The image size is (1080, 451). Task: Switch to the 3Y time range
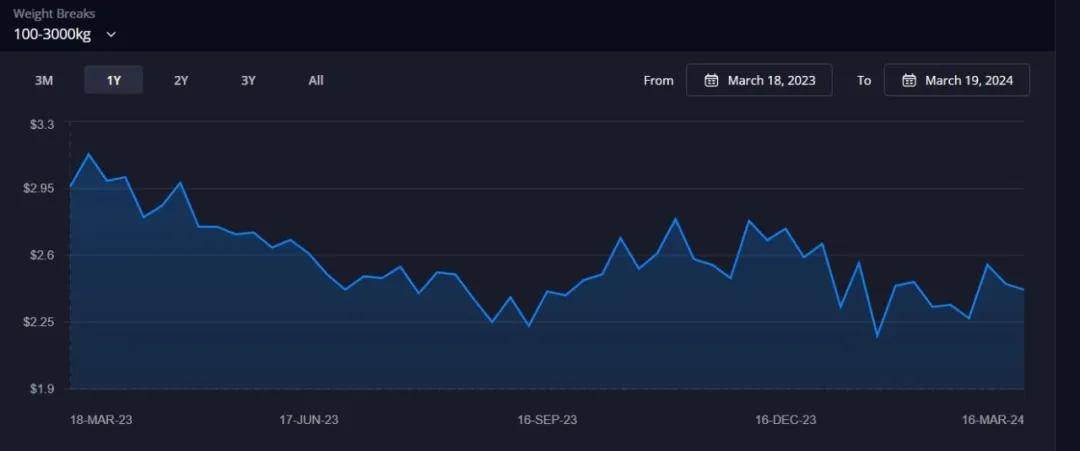[x=249, y=80]
